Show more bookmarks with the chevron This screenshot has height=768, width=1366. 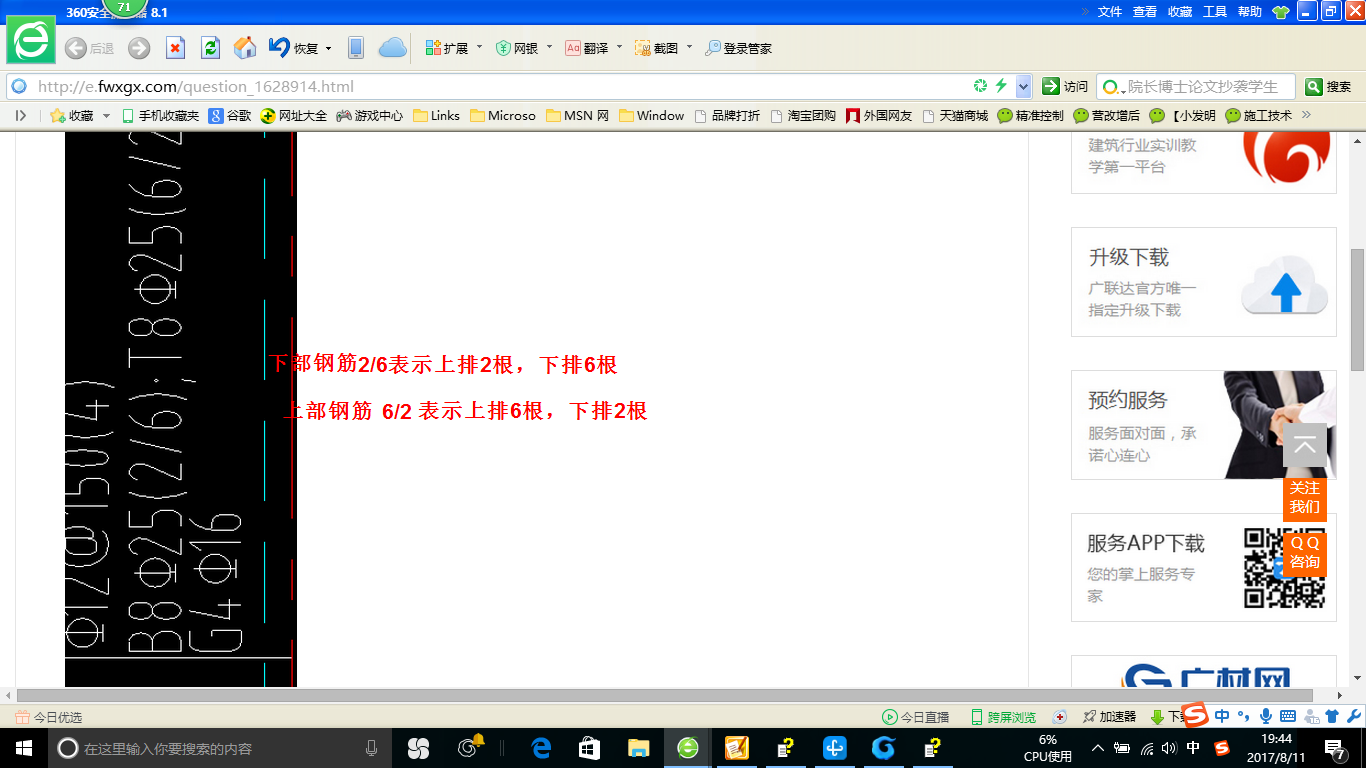tap(1306, 115)
